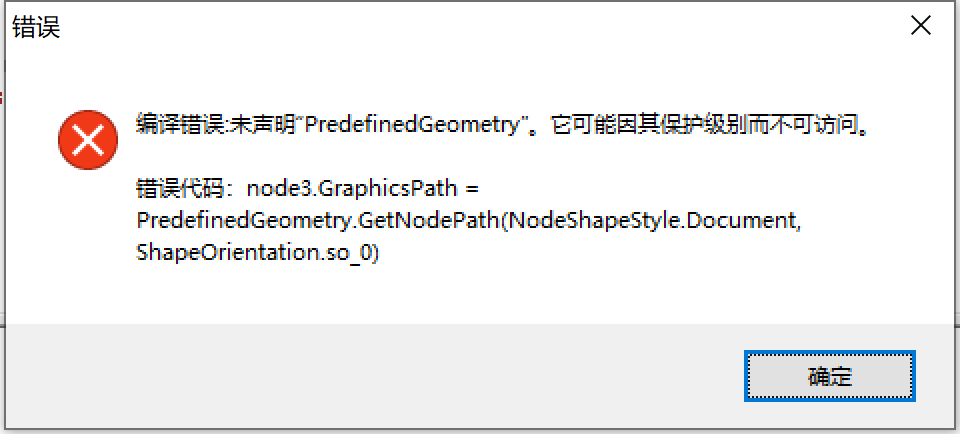Click the 确定 button to dismiss error
This screenshot has width=960, height=434.
pos(830,376)
